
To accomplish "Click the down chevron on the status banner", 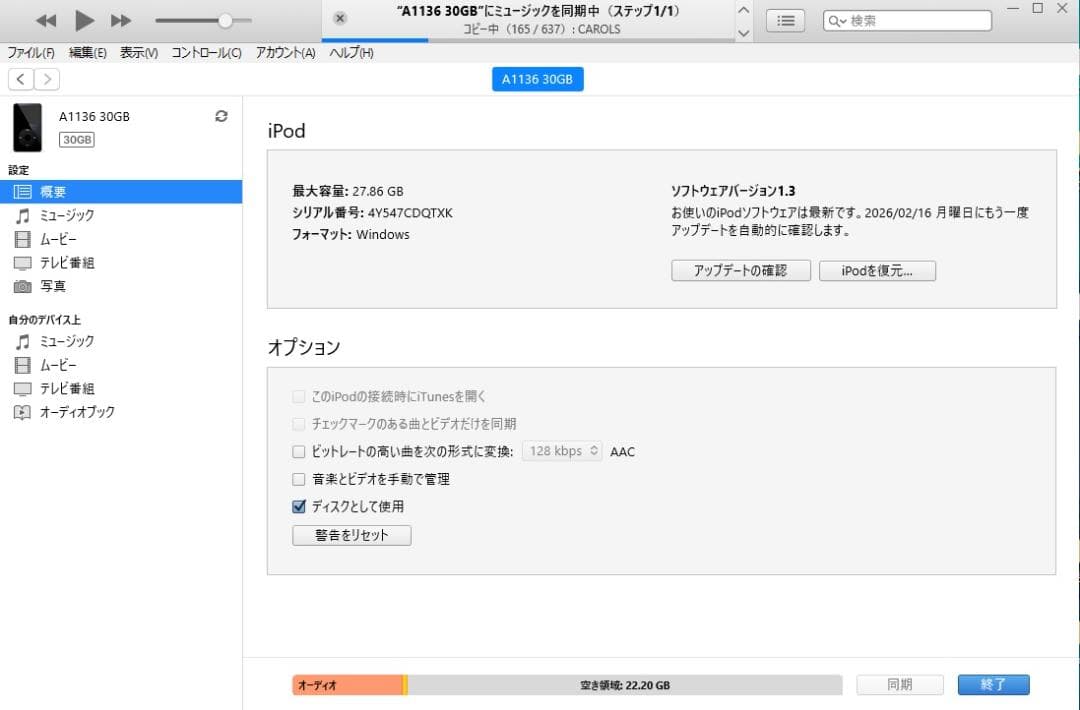I will click(743, 31).
